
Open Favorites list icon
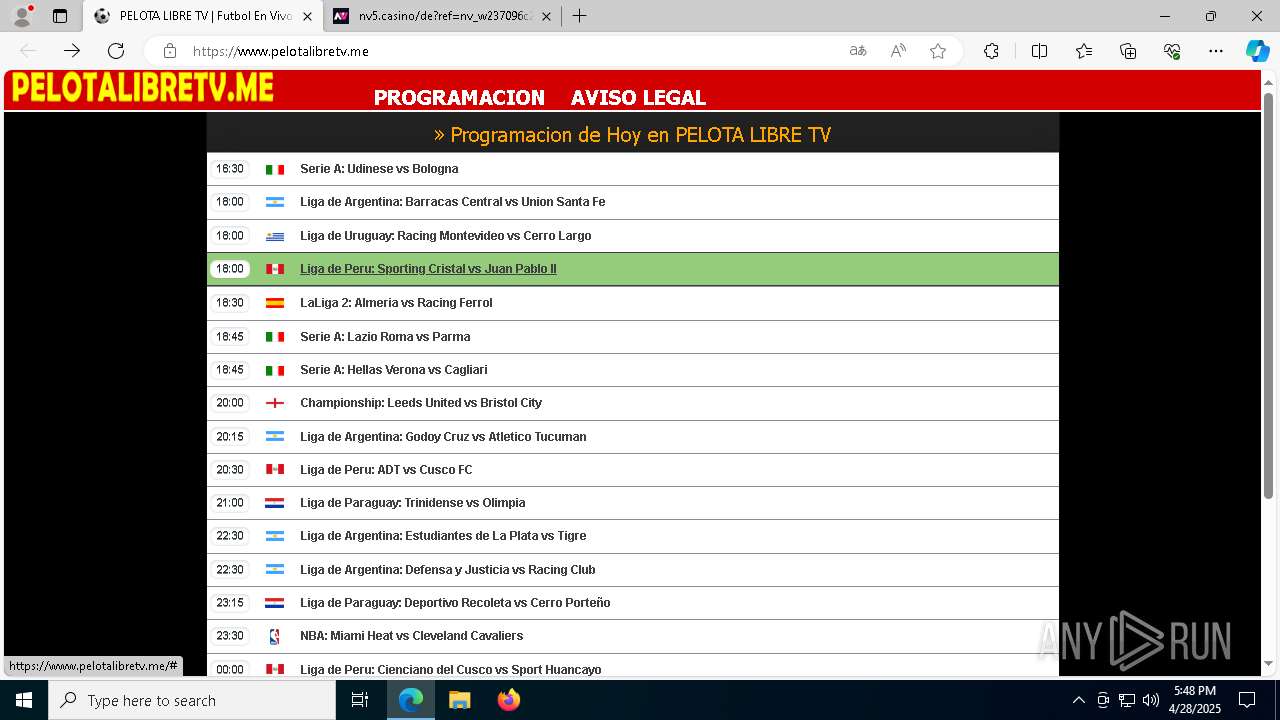pyautogui.click(x=1084, y=51)
